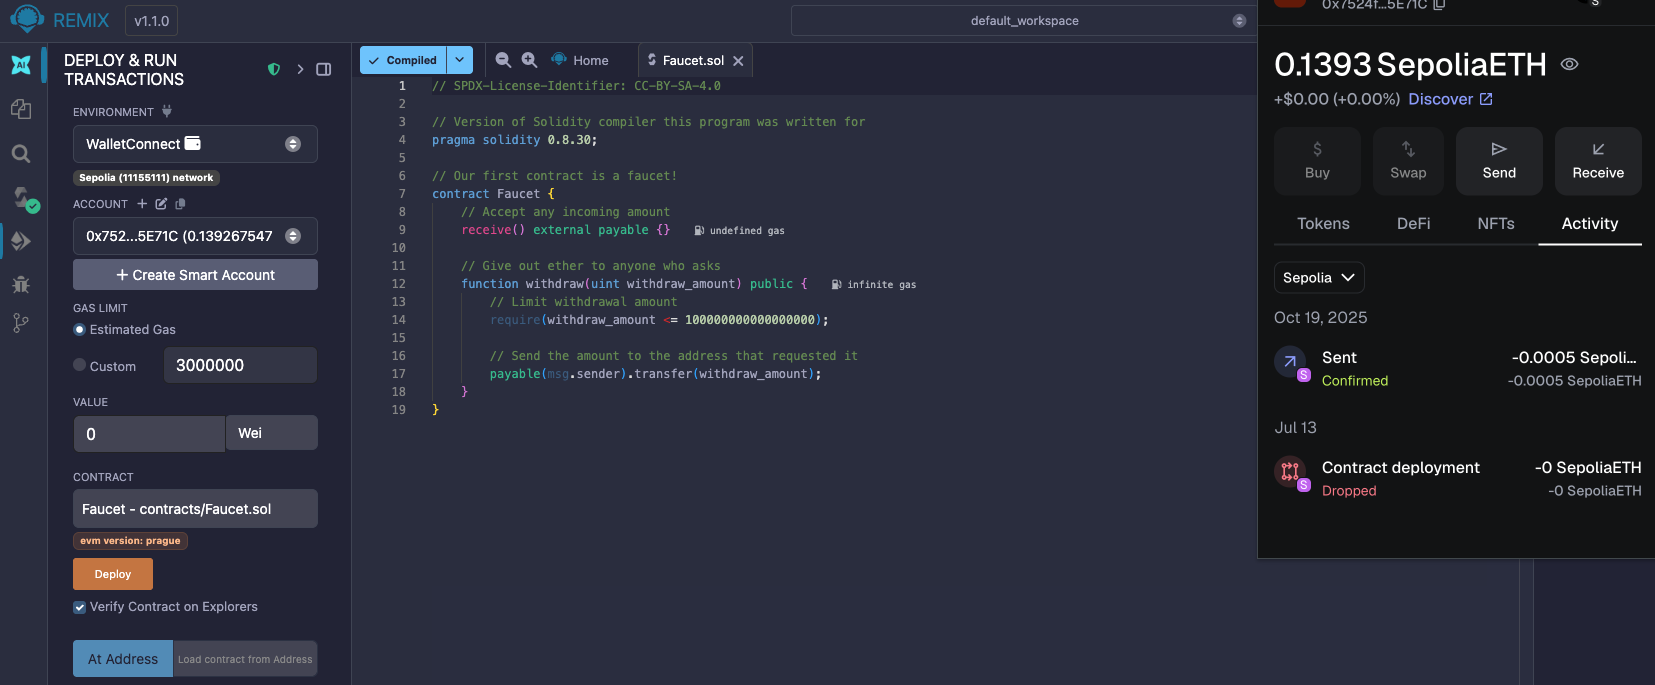Copy the account address in Remix
The image size is (1655, 685).
[180, 204]
